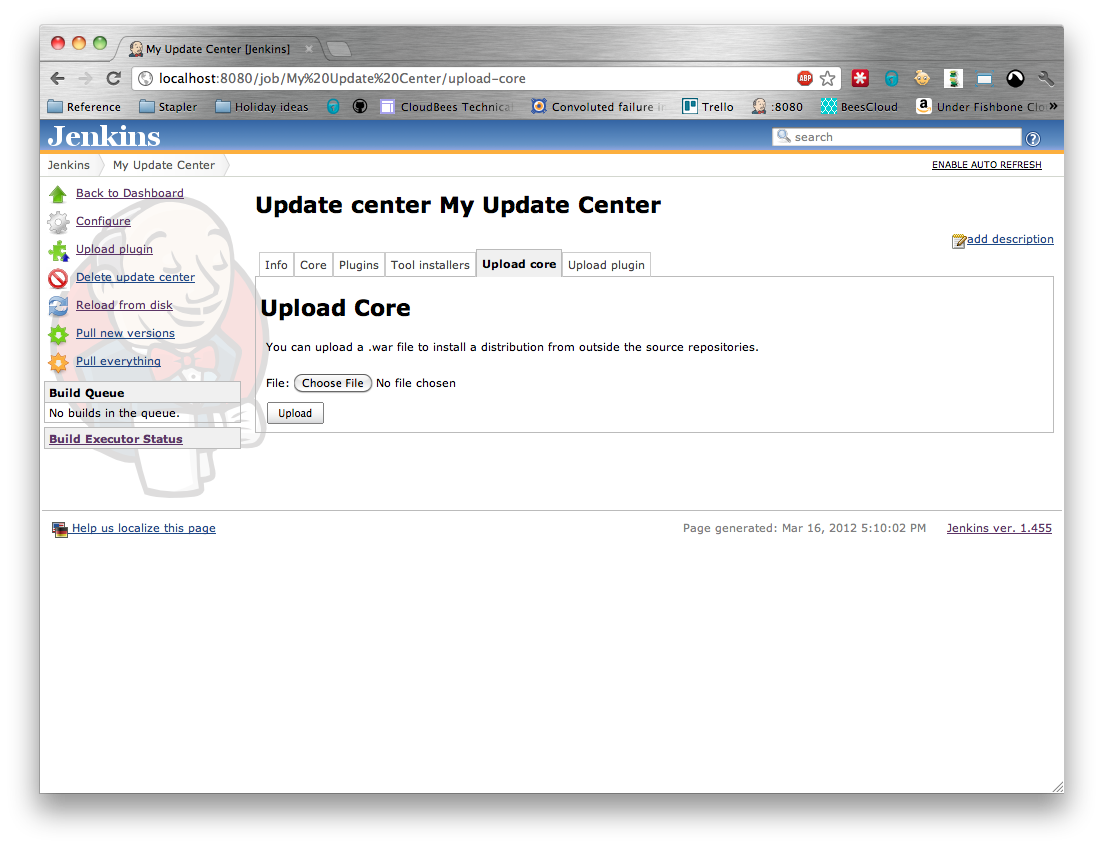Open the Trello bookmark

(708, 106)
